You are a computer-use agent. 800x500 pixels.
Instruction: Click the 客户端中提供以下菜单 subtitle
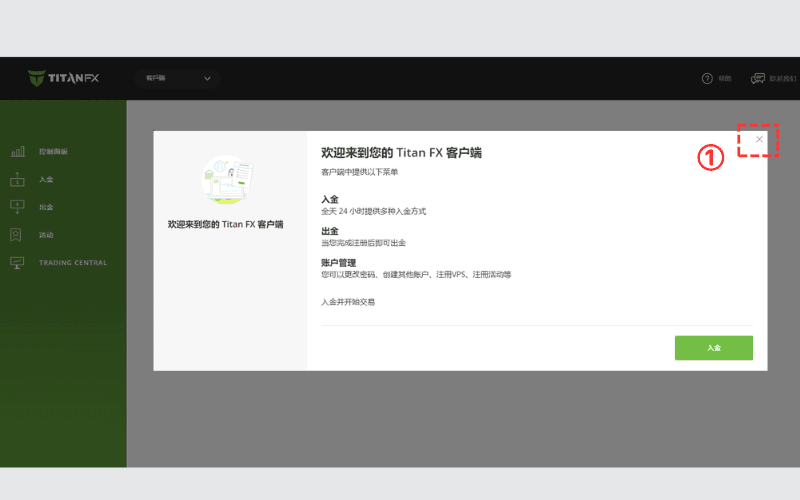coord(359,172)
